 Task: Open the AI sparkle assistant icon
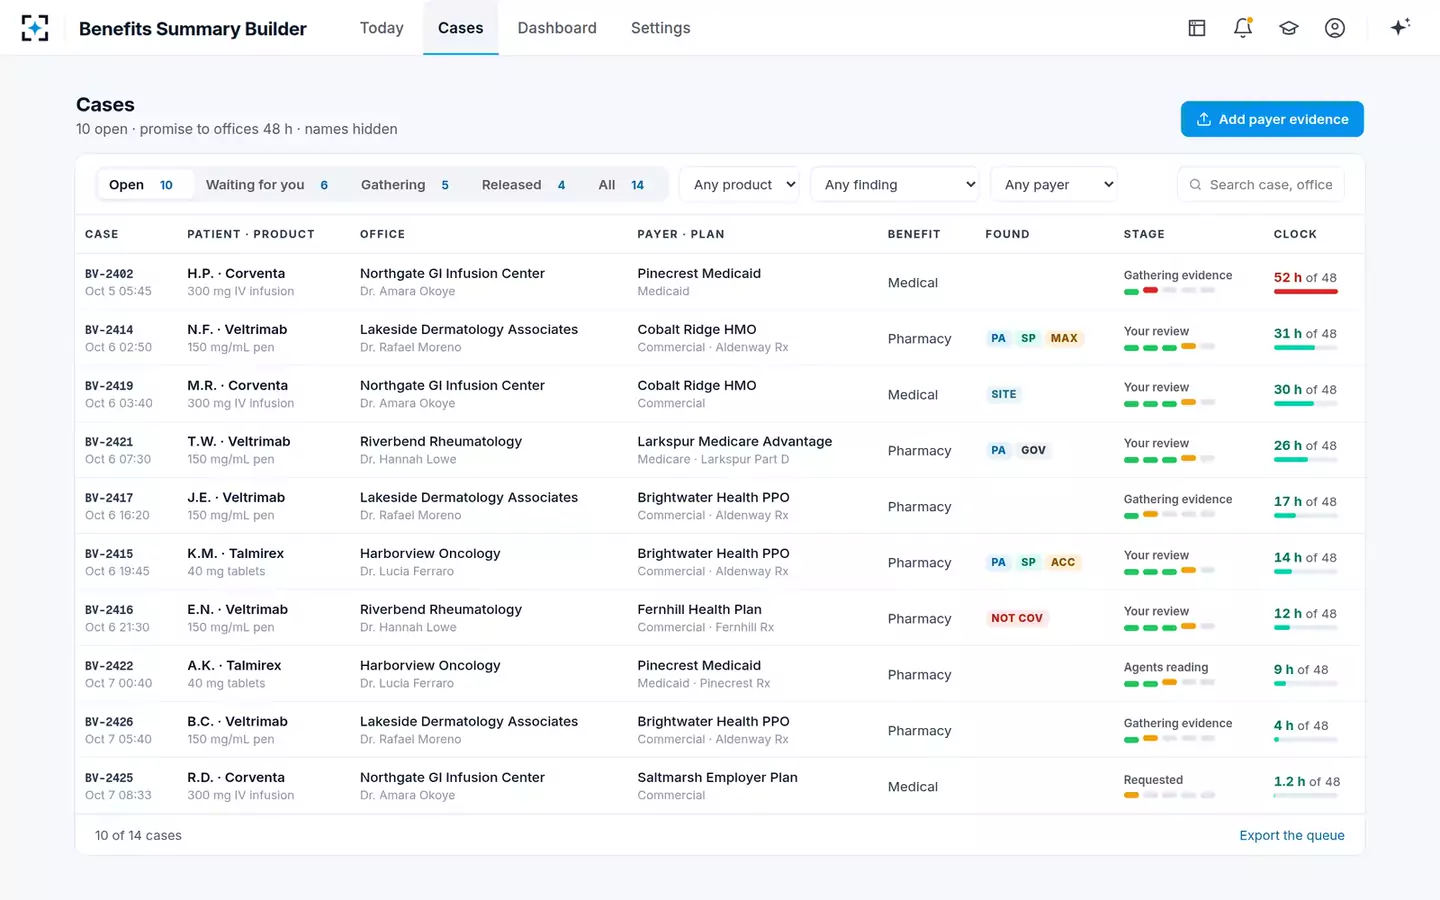[x=1400, y=27]
